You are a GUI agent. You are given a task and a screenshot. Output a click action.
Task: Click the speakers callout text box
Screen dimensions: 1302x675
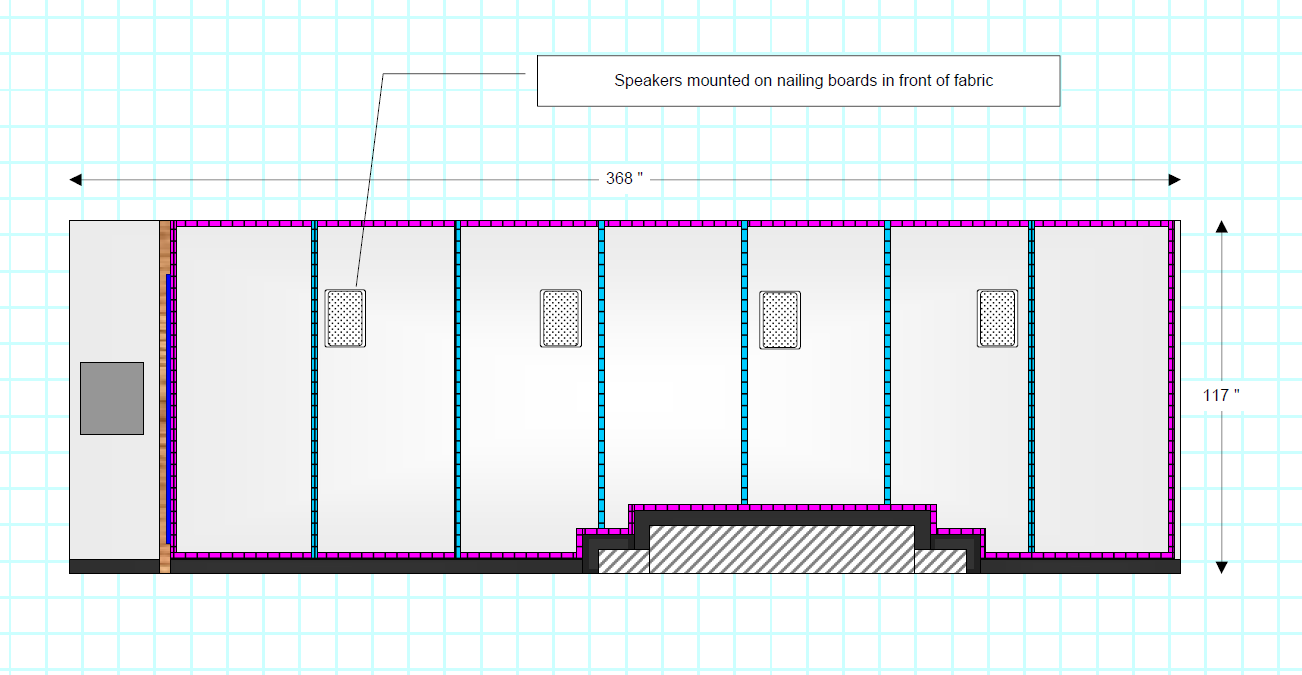798,81
